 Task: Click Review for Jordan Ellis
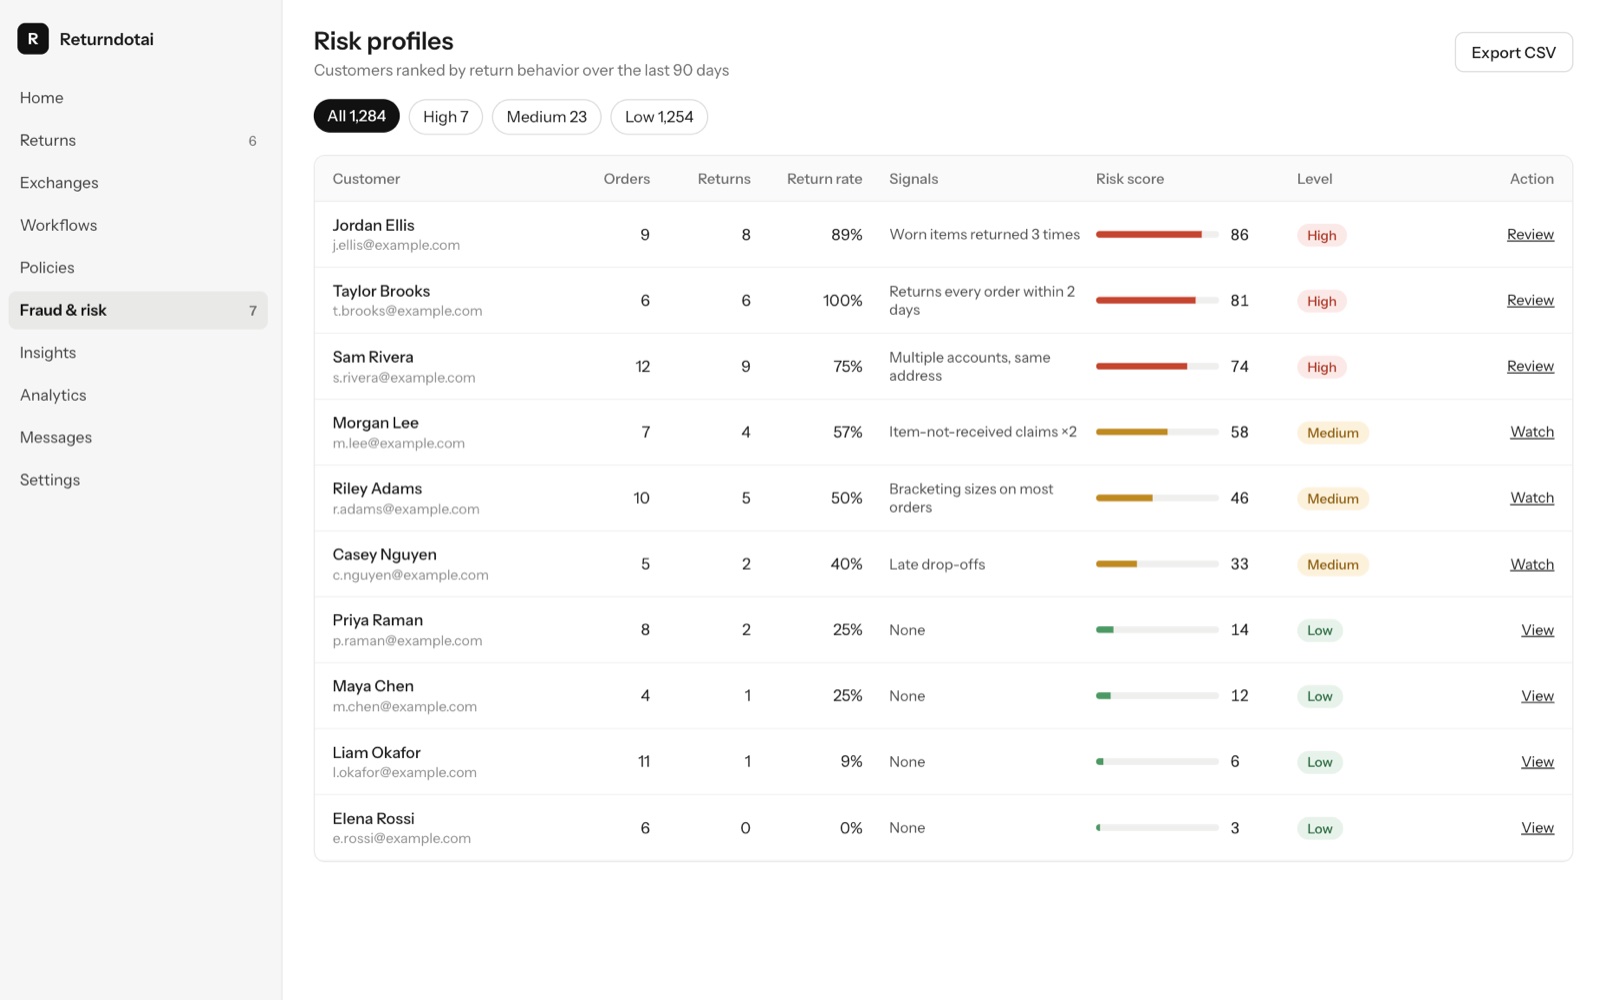tap(1530, 234)
